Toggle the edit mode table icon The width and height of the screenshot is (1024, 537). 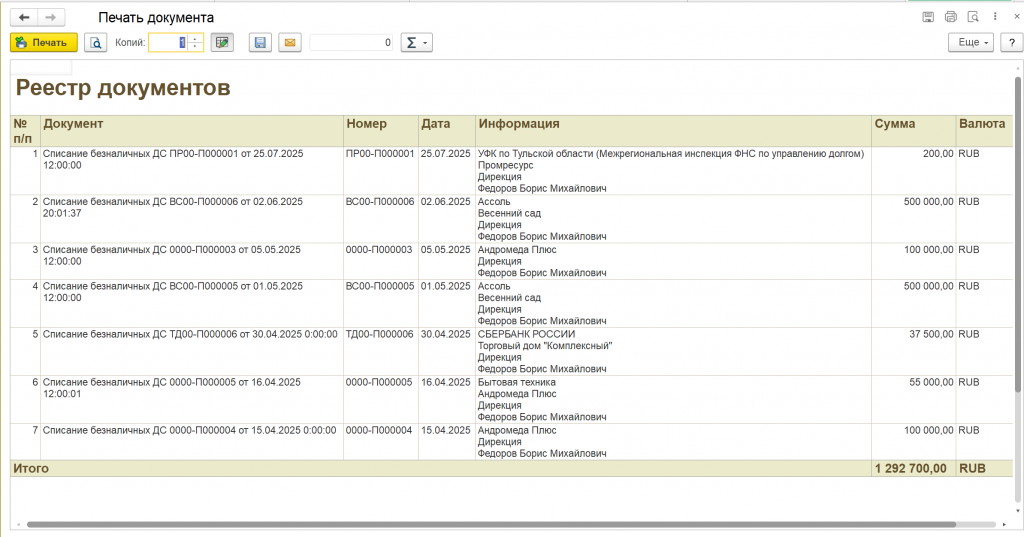coord(222,42)
